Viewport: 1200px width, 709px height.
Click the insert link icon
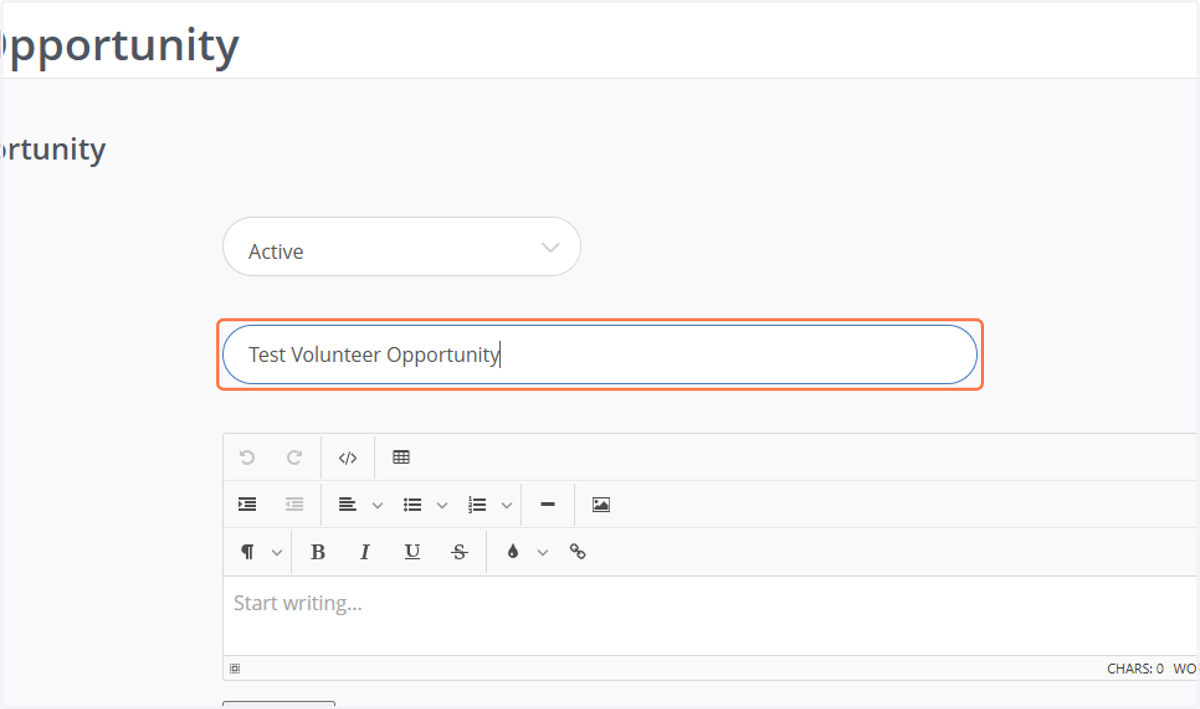(577, 552)
